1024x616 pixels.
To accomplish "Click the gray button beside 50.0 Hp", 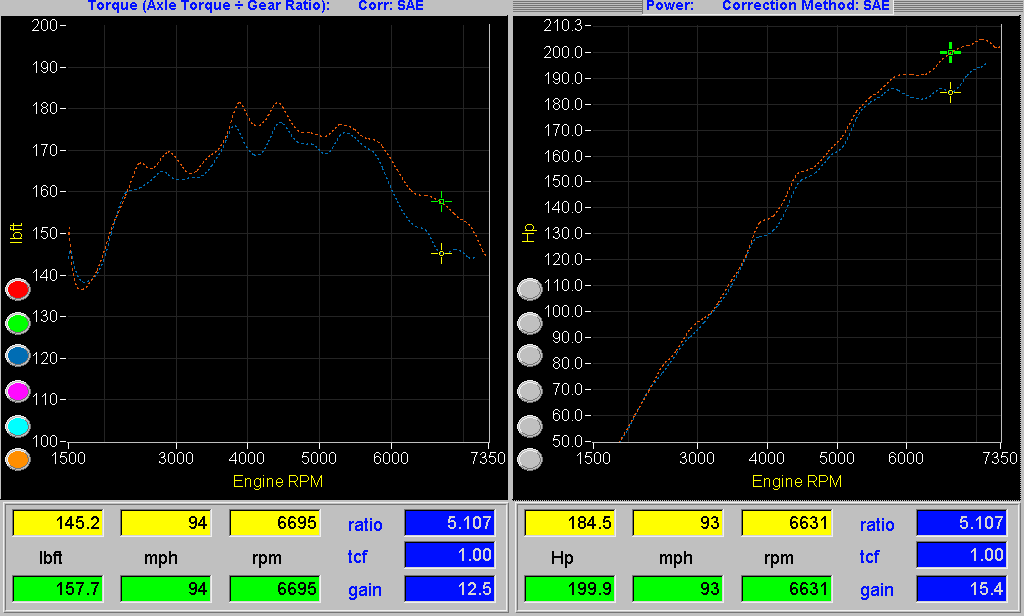I will coord(530,459).
